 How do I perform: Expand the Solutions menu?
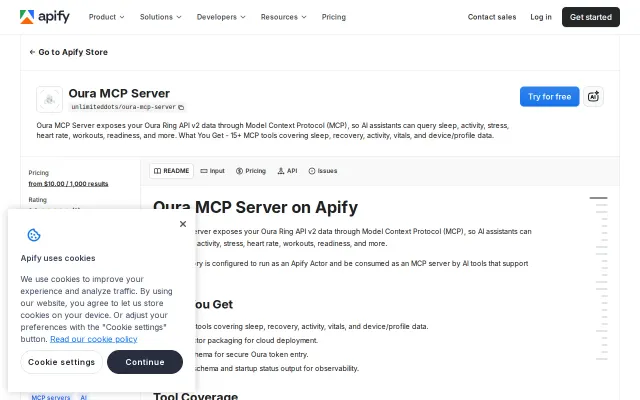pyautogui.click(x=160, y=17)
